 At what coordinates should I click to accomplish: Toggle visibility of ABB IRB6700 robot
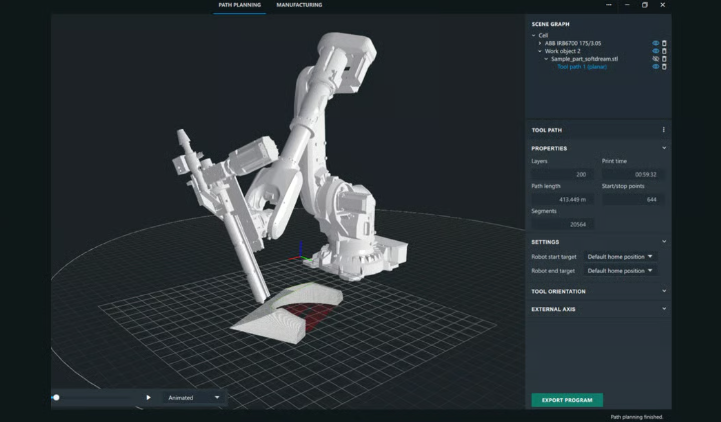(x=656, y=43)
